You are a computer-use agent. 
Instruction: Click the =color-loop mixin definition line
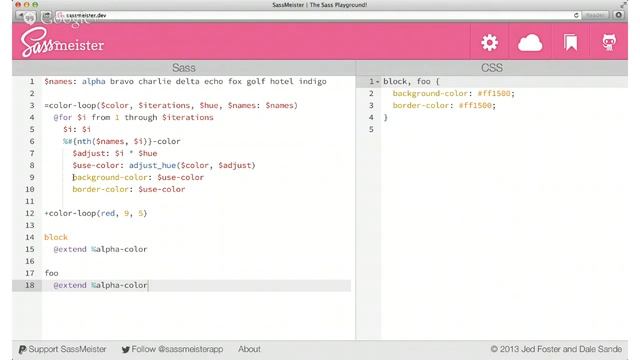point(171,105)
